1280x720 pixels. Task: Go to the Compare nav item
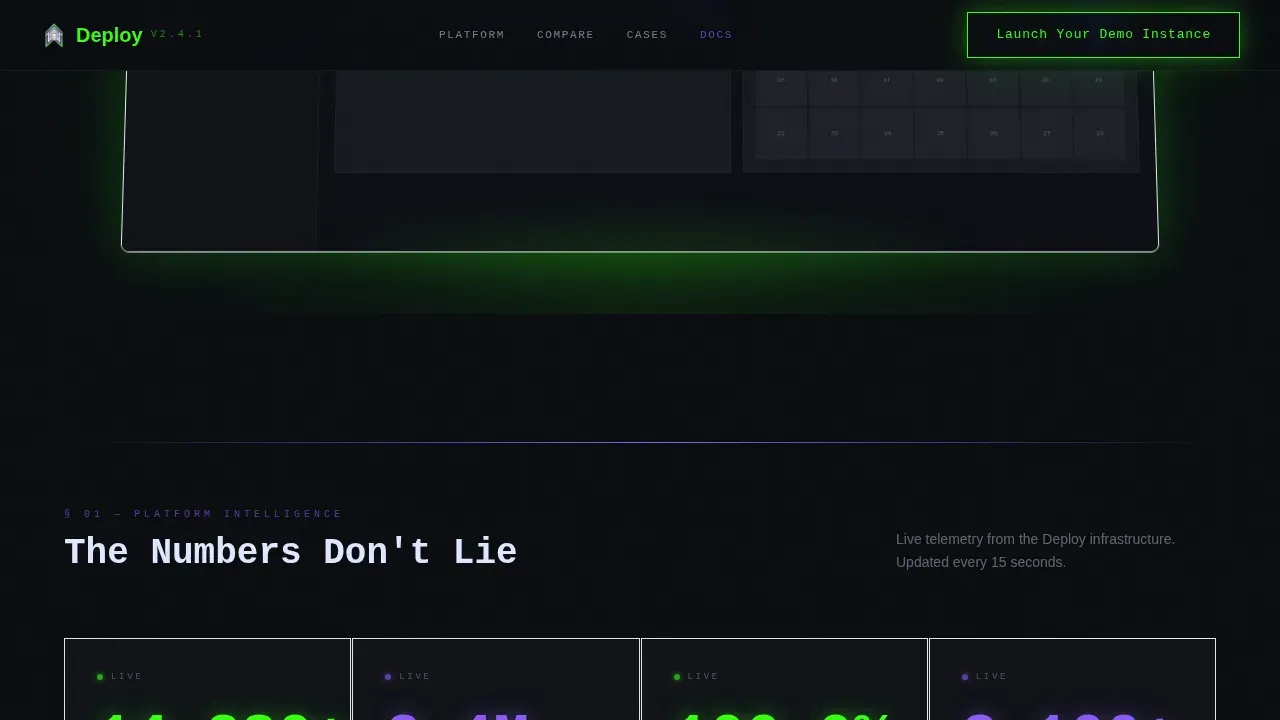tap(565, 35)
